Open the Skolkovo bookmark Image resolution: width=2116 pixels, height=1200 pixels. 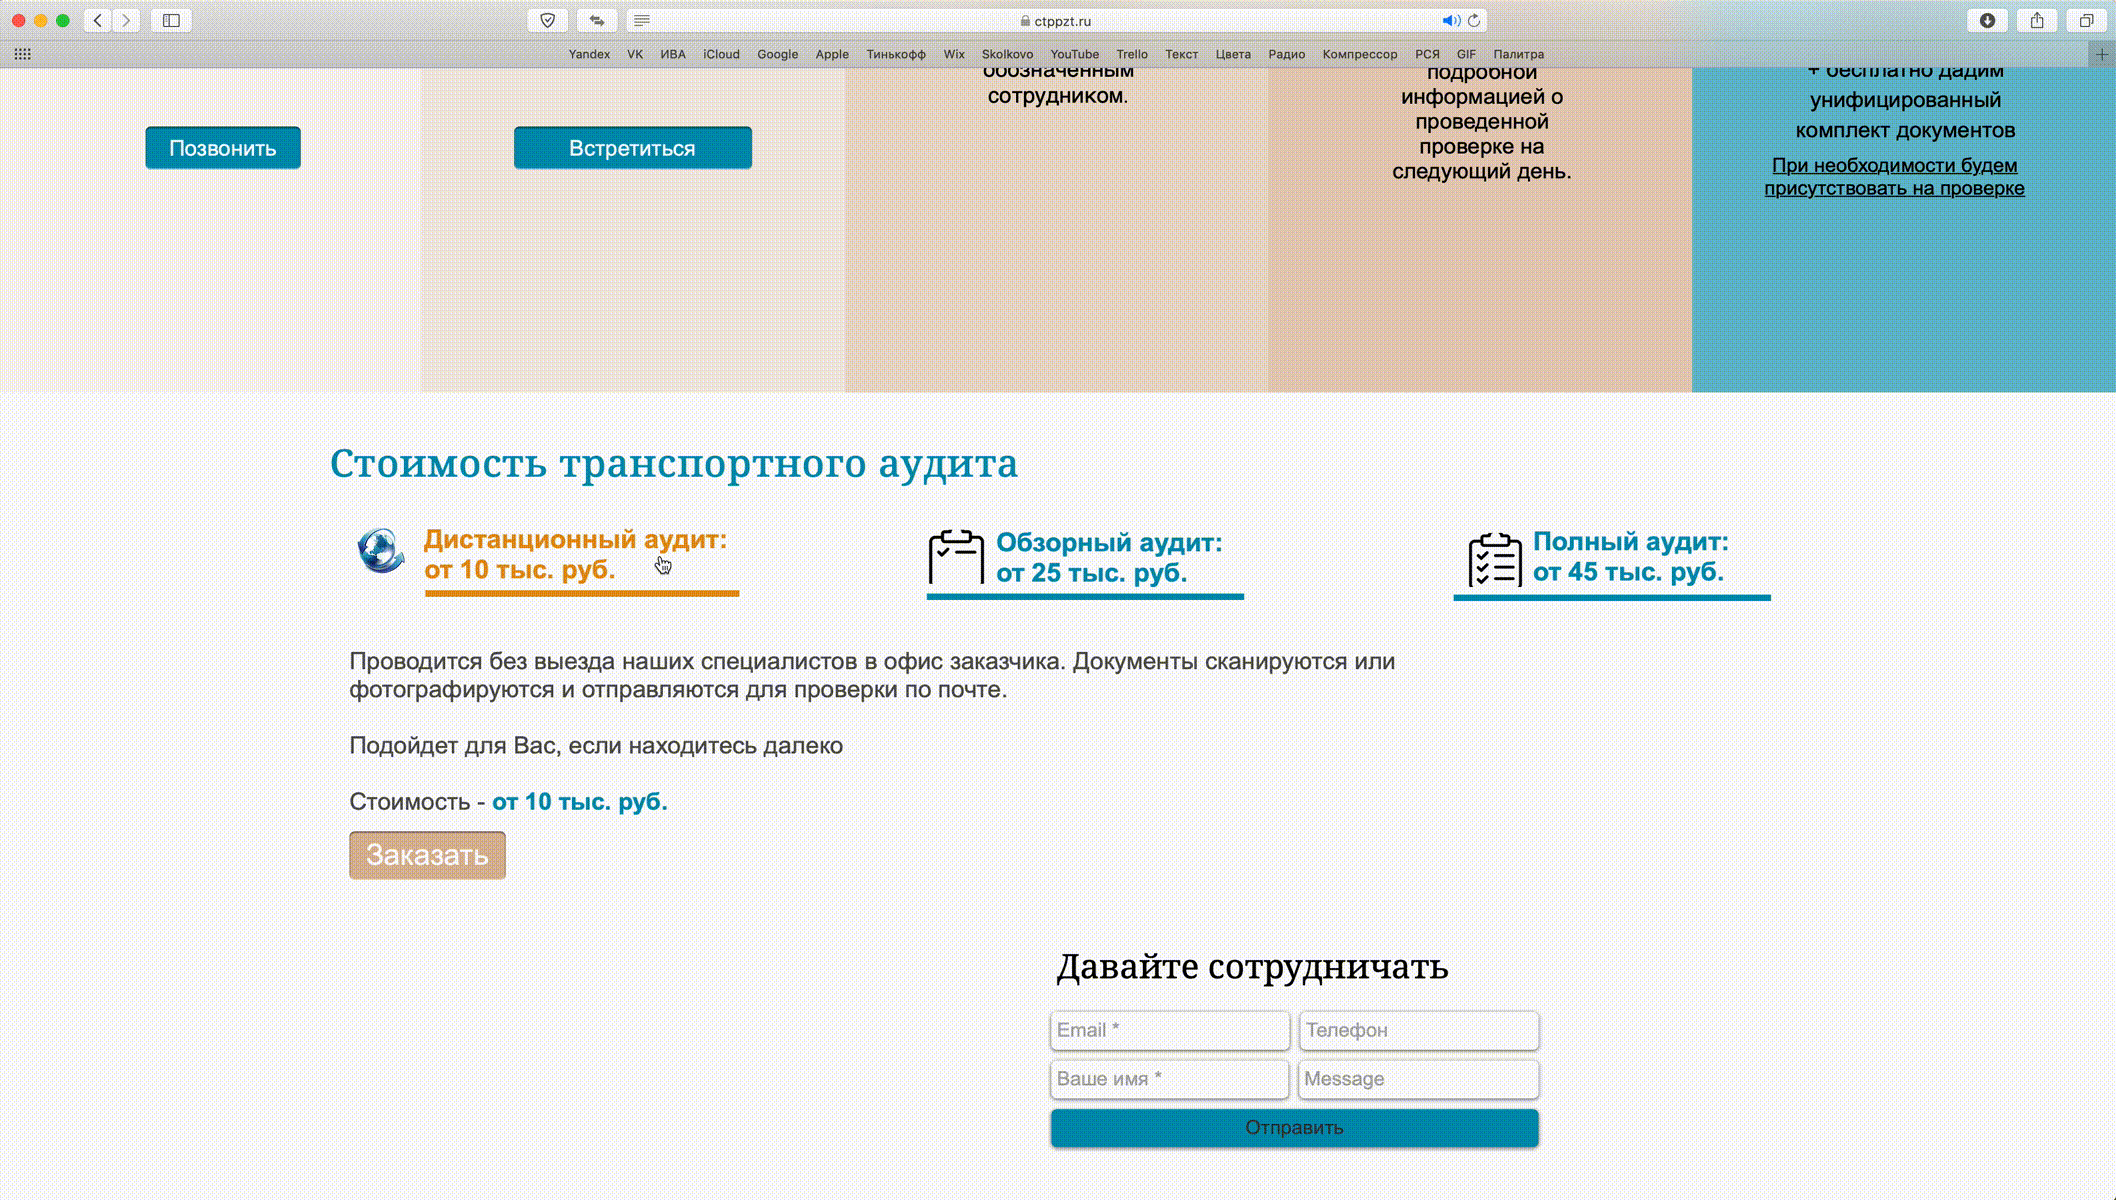point(1007,54)
